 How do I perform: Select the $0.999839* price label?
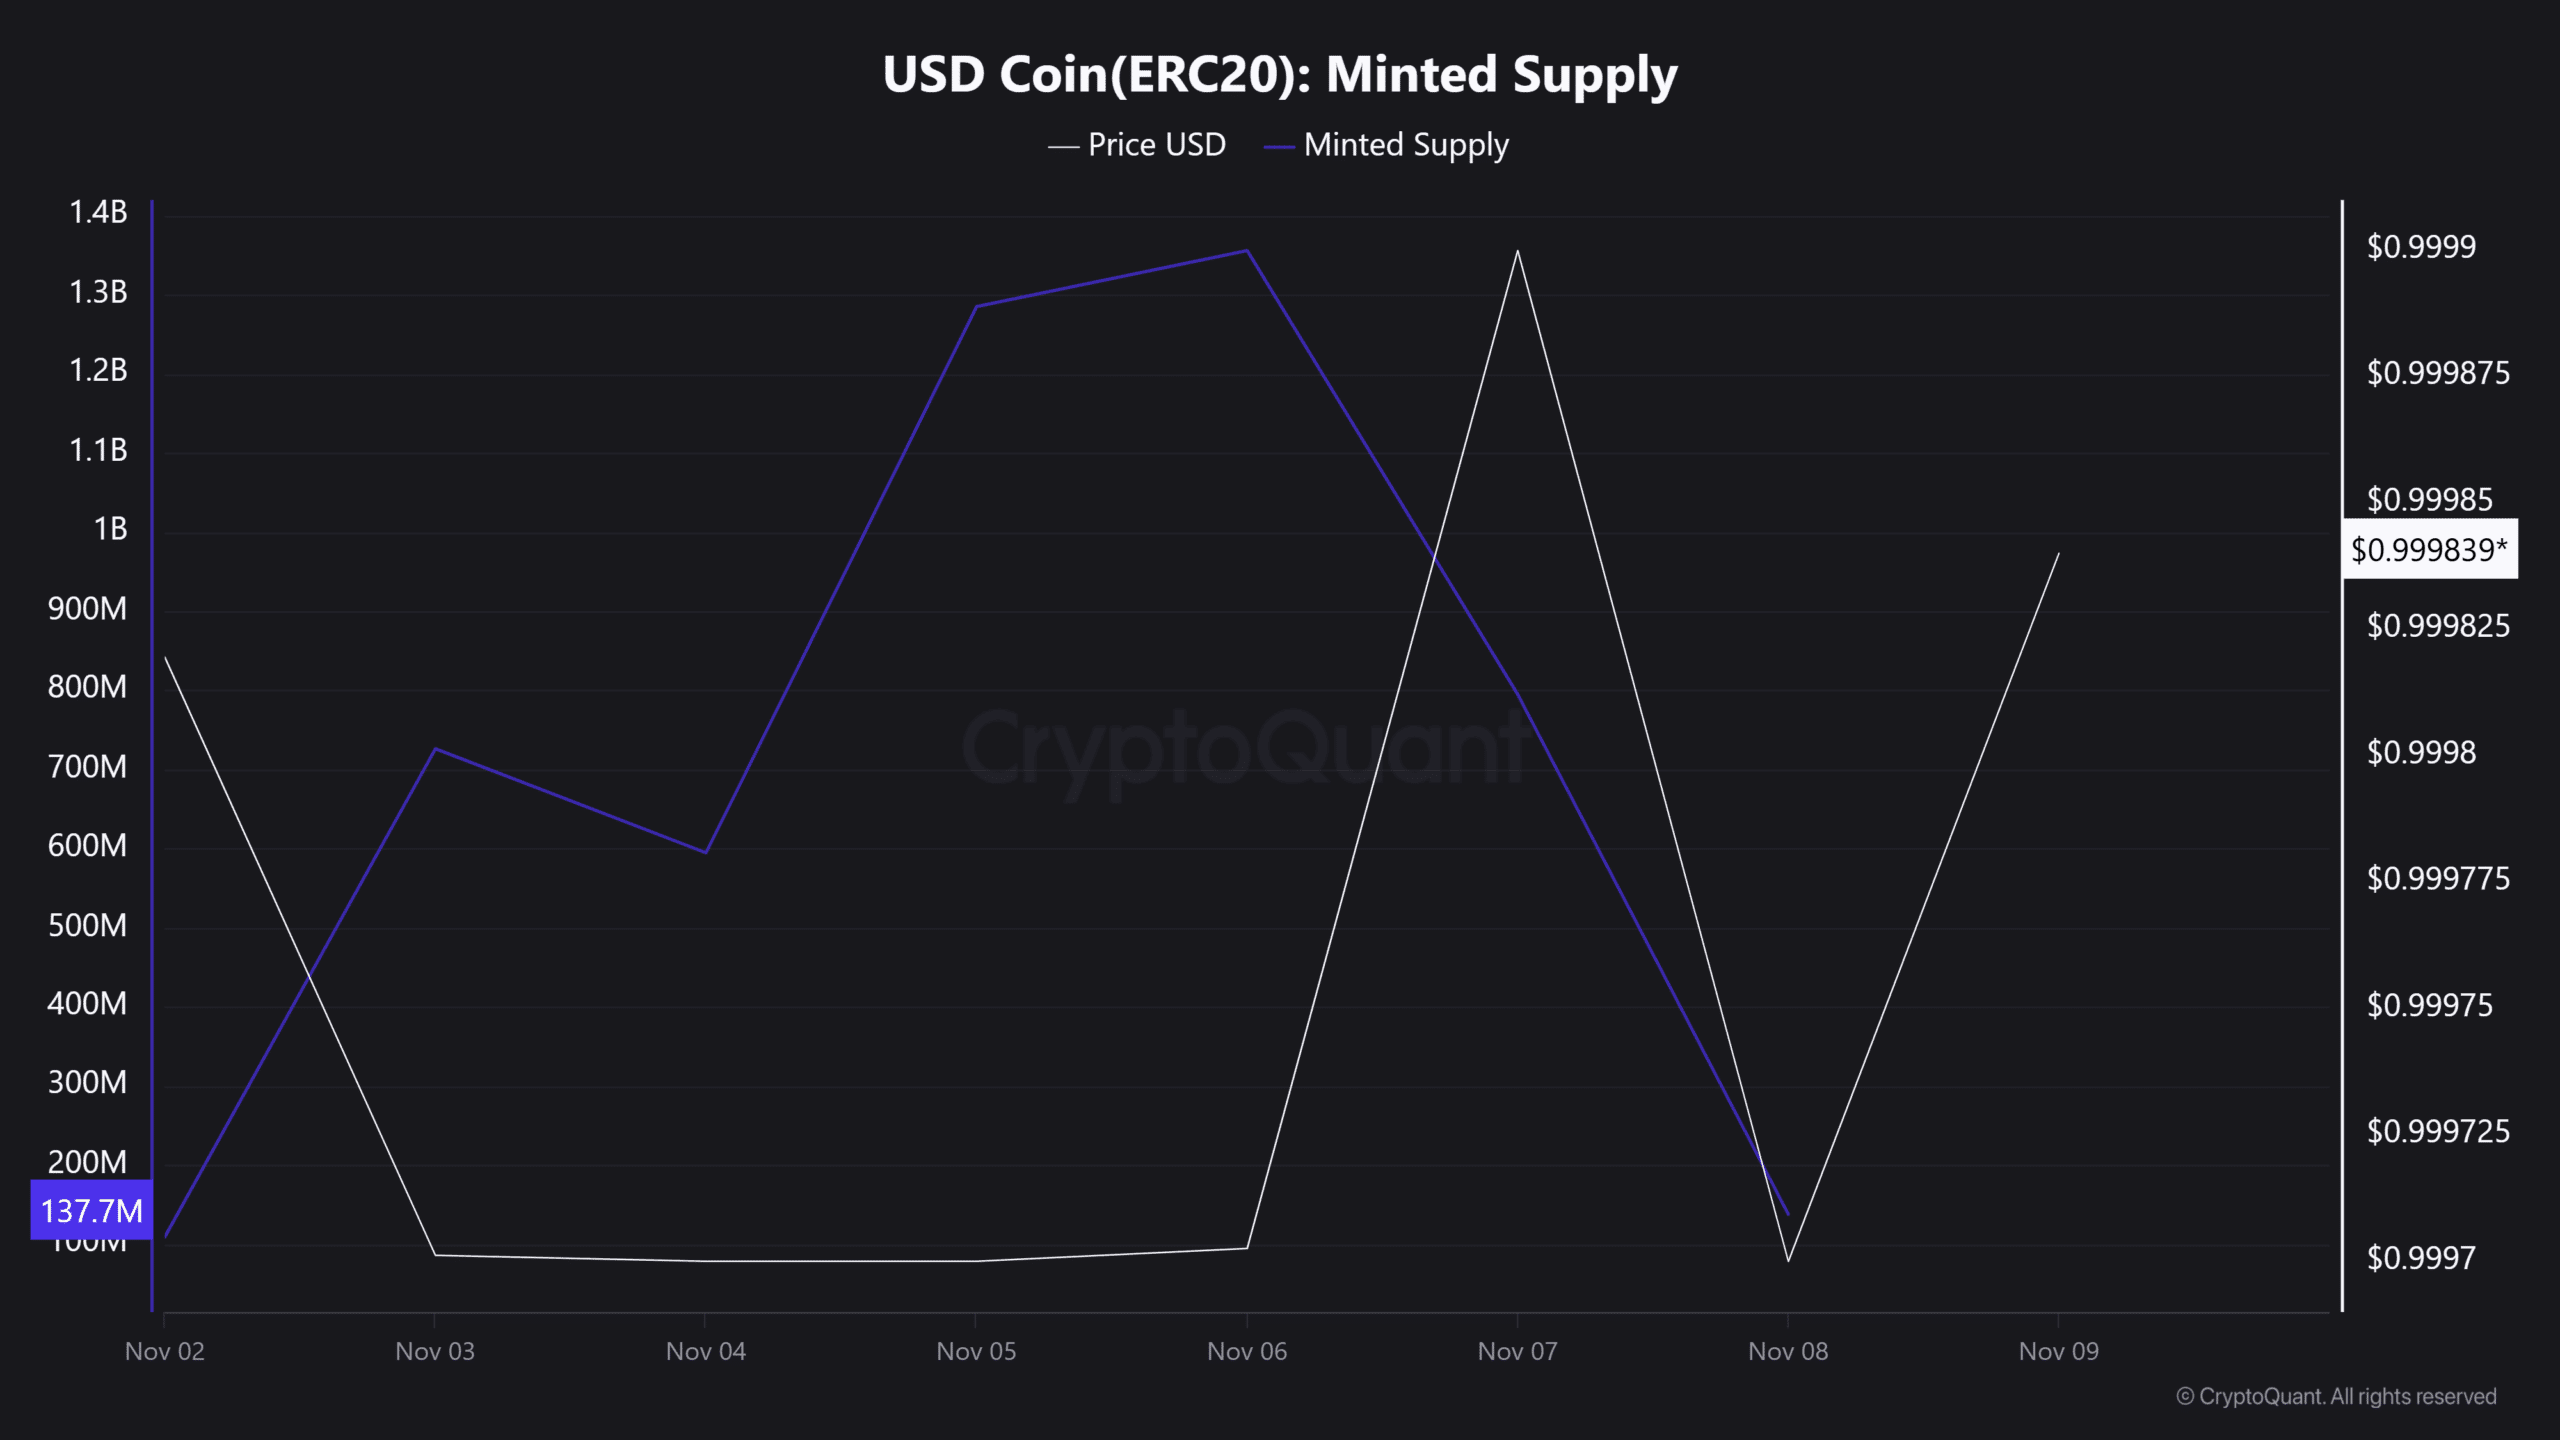(x=2430, y=549)
